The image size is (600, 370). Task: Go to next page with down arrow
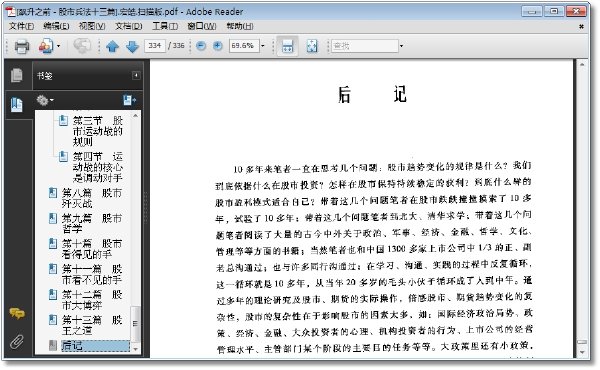[132, 46]
